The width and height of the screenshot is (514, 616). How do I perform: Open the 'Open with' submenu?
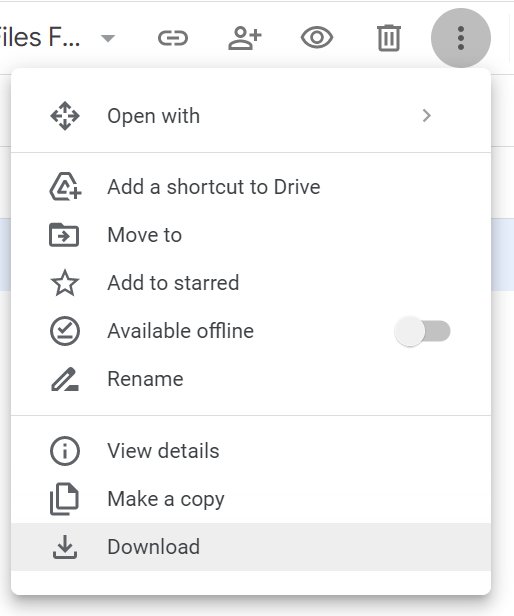(251, 116)
